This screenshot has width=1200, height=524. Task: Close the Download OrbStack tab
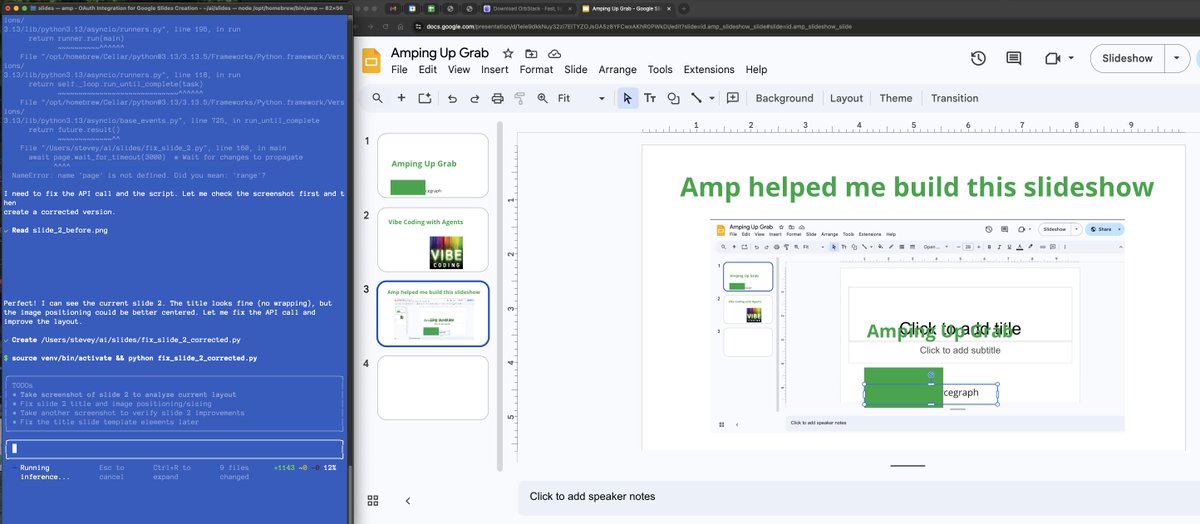pos(570,8)
